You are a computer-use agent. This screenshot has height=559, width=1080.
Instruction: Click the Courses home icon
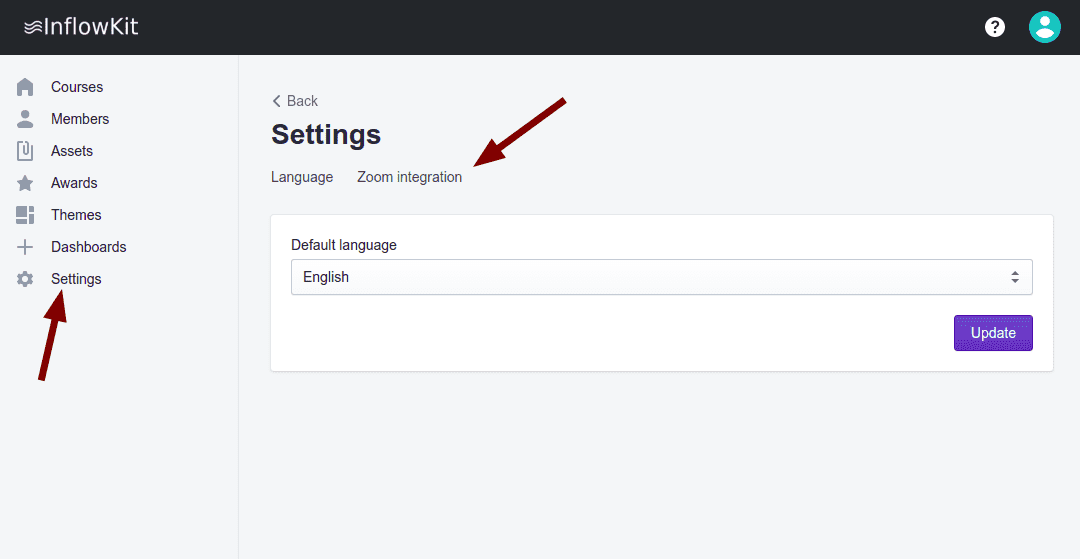tap(26, 87)
